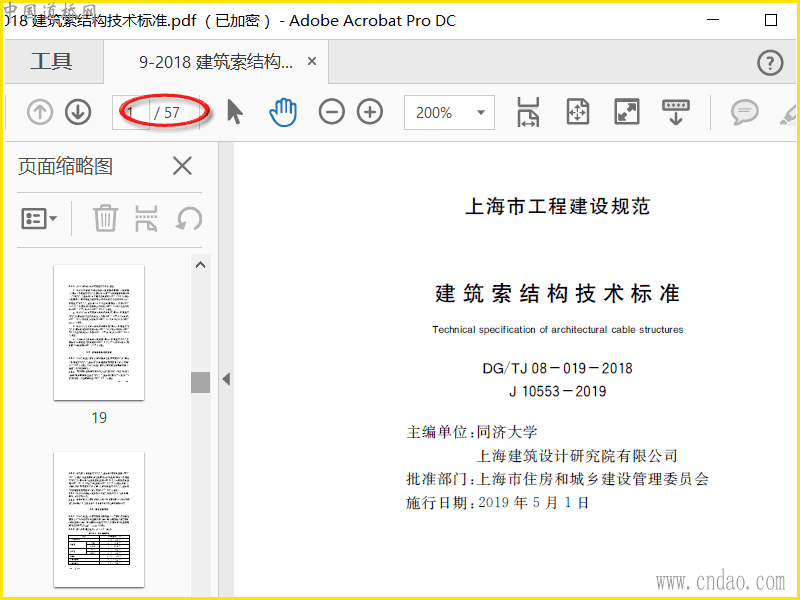Open the 200% zoom level dropdown
Image resolution: width=800 pixels, height=600 pixels.
tap(449, 112)
